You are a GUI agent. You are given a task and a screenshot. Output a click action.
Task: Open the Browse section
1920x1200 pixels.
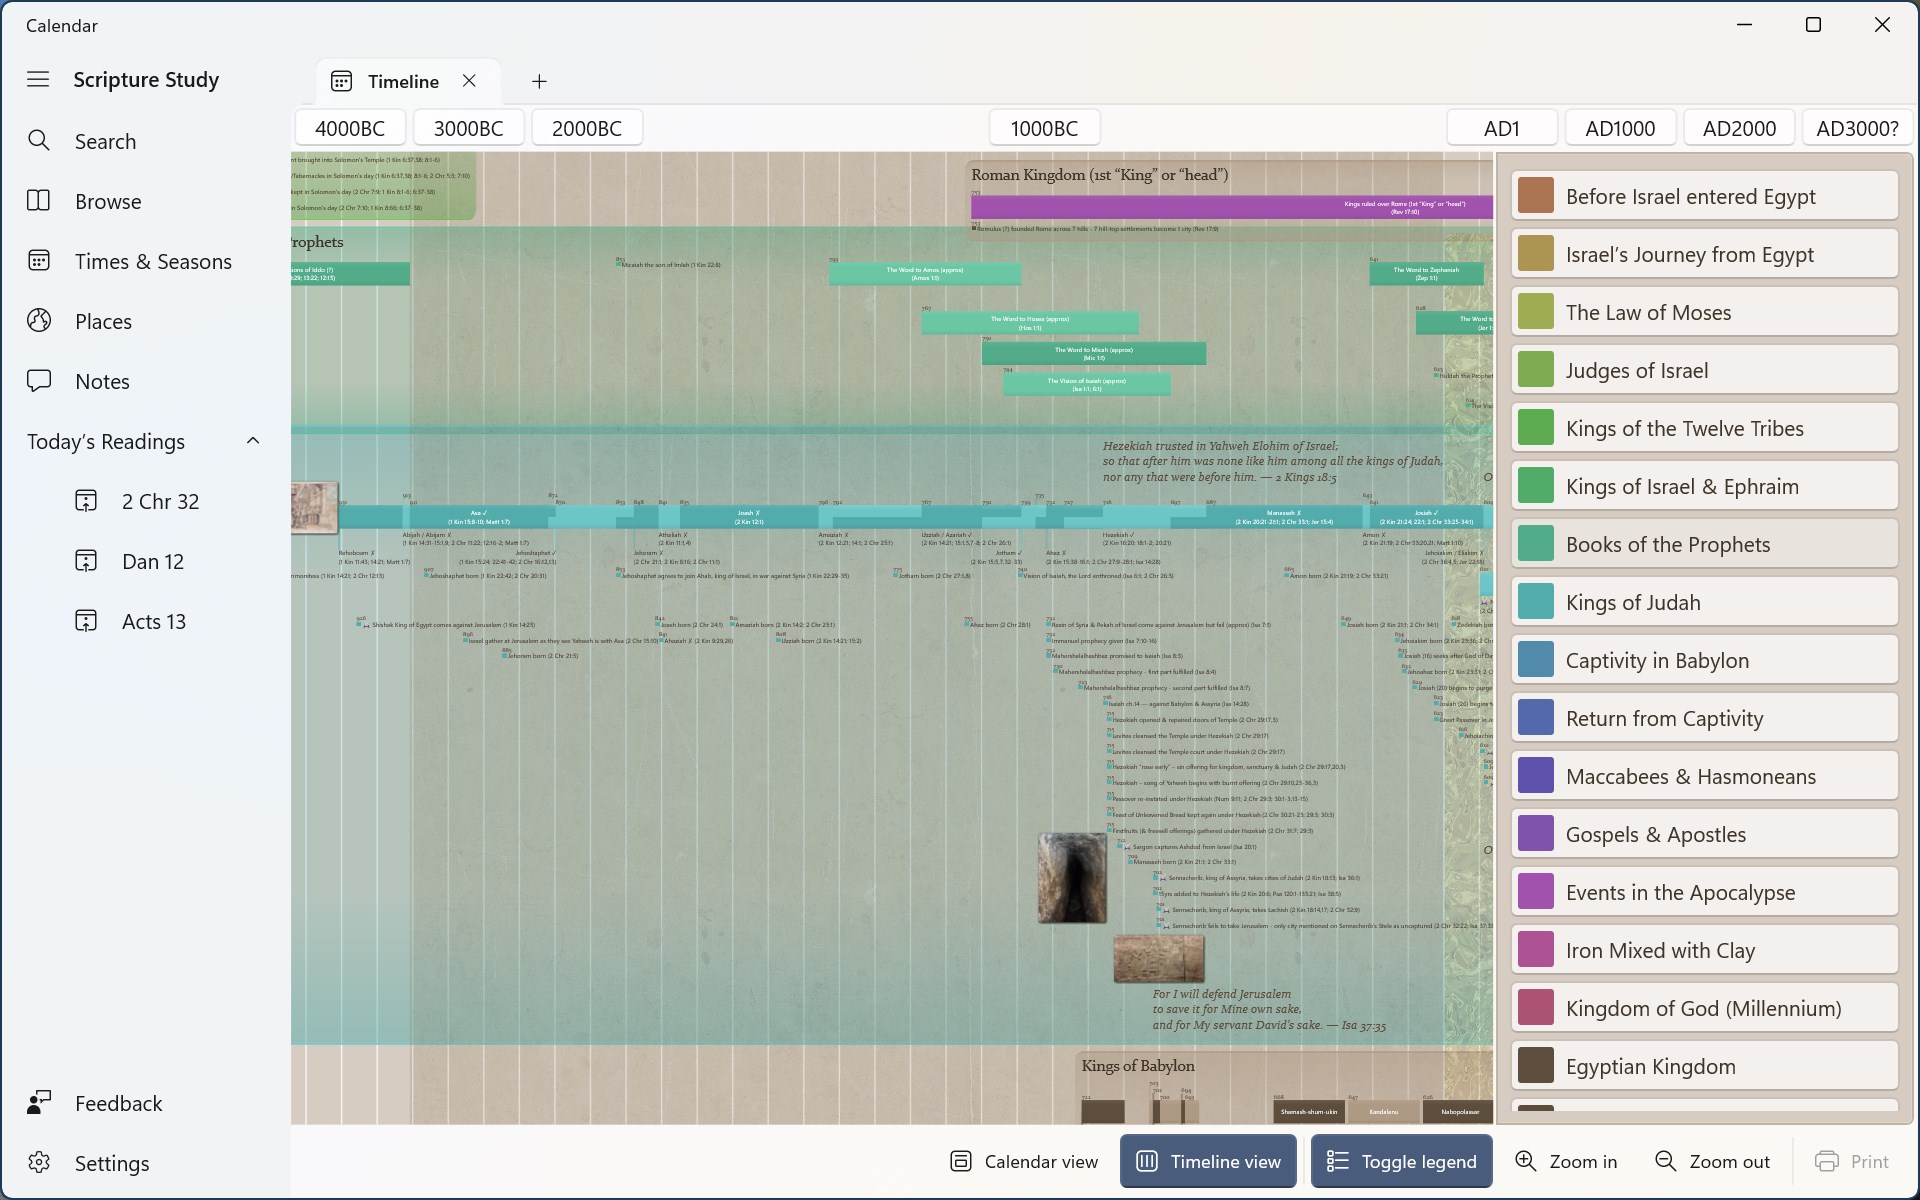point(107,201)
